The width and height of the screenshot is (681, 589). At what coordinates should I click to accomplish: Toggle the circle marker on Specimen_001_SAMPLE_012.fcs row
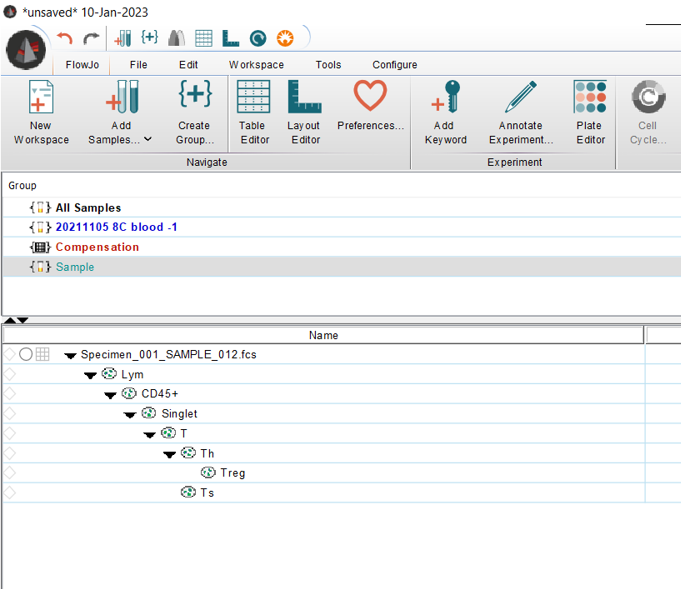[26, 354]
